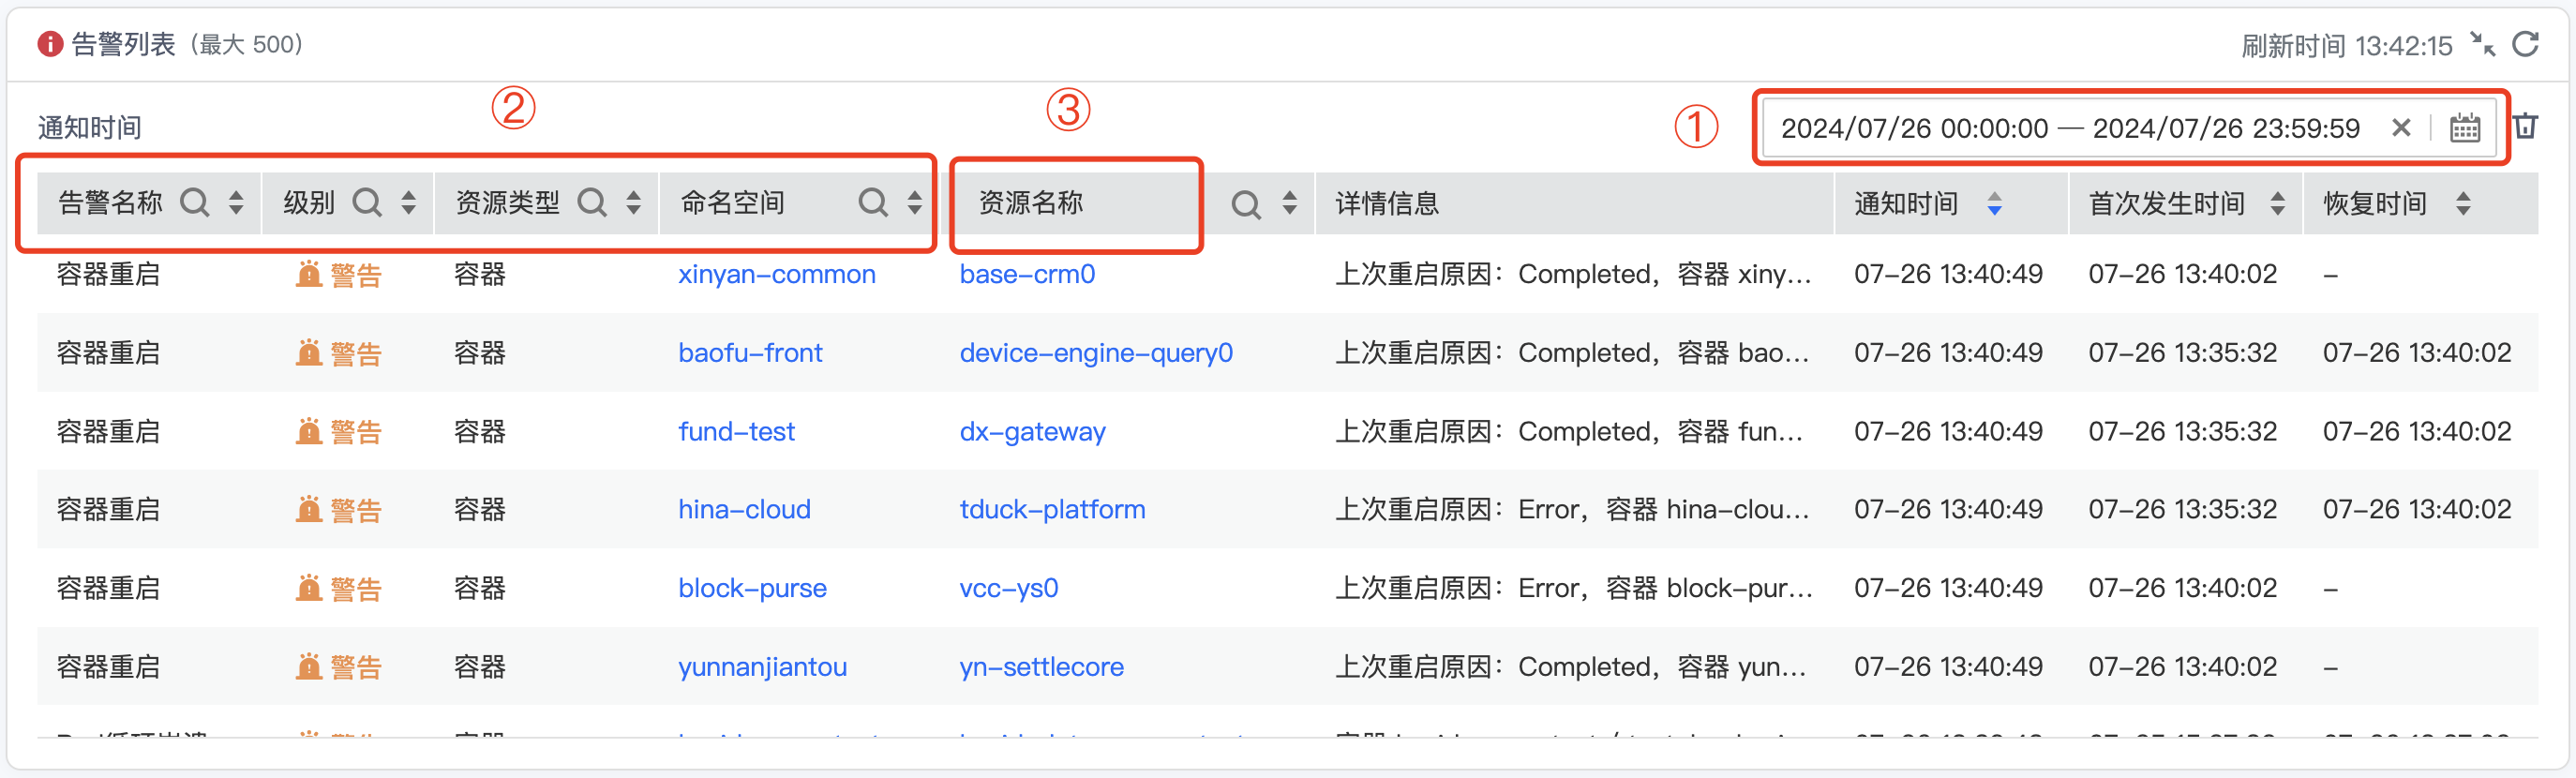Search in the 资源类型 column
The image size is (2576, 778).
coord(593,203)
